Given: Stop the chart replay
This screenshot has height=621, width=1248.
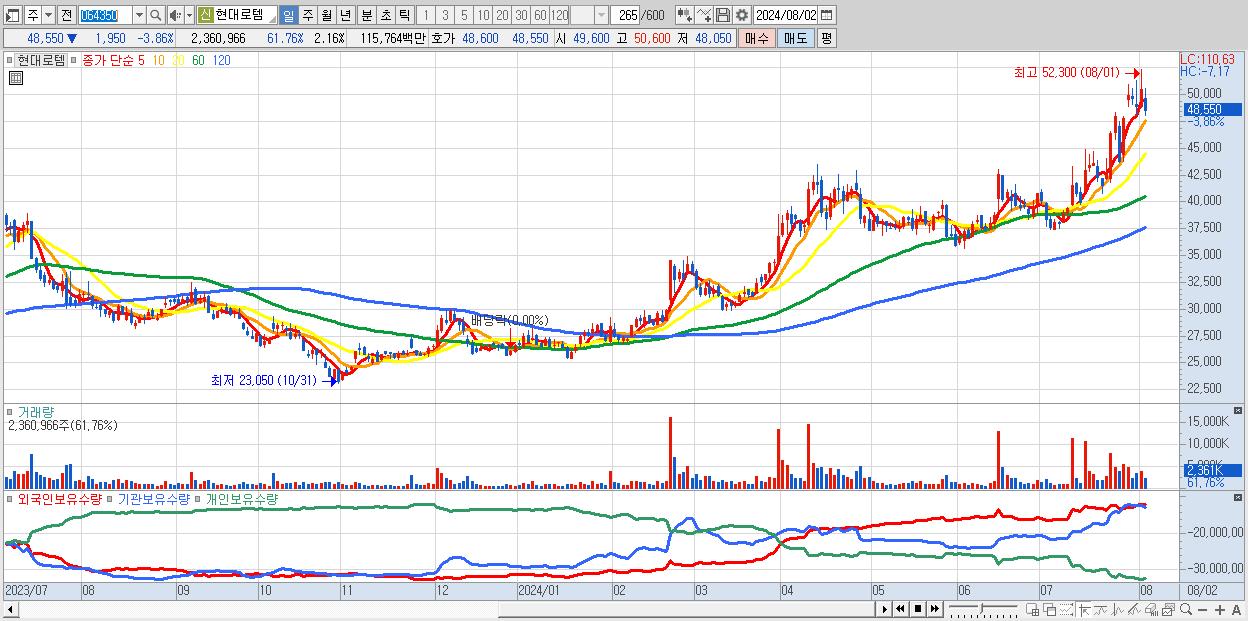Looking at the screenshot, I should pos(918,609).
